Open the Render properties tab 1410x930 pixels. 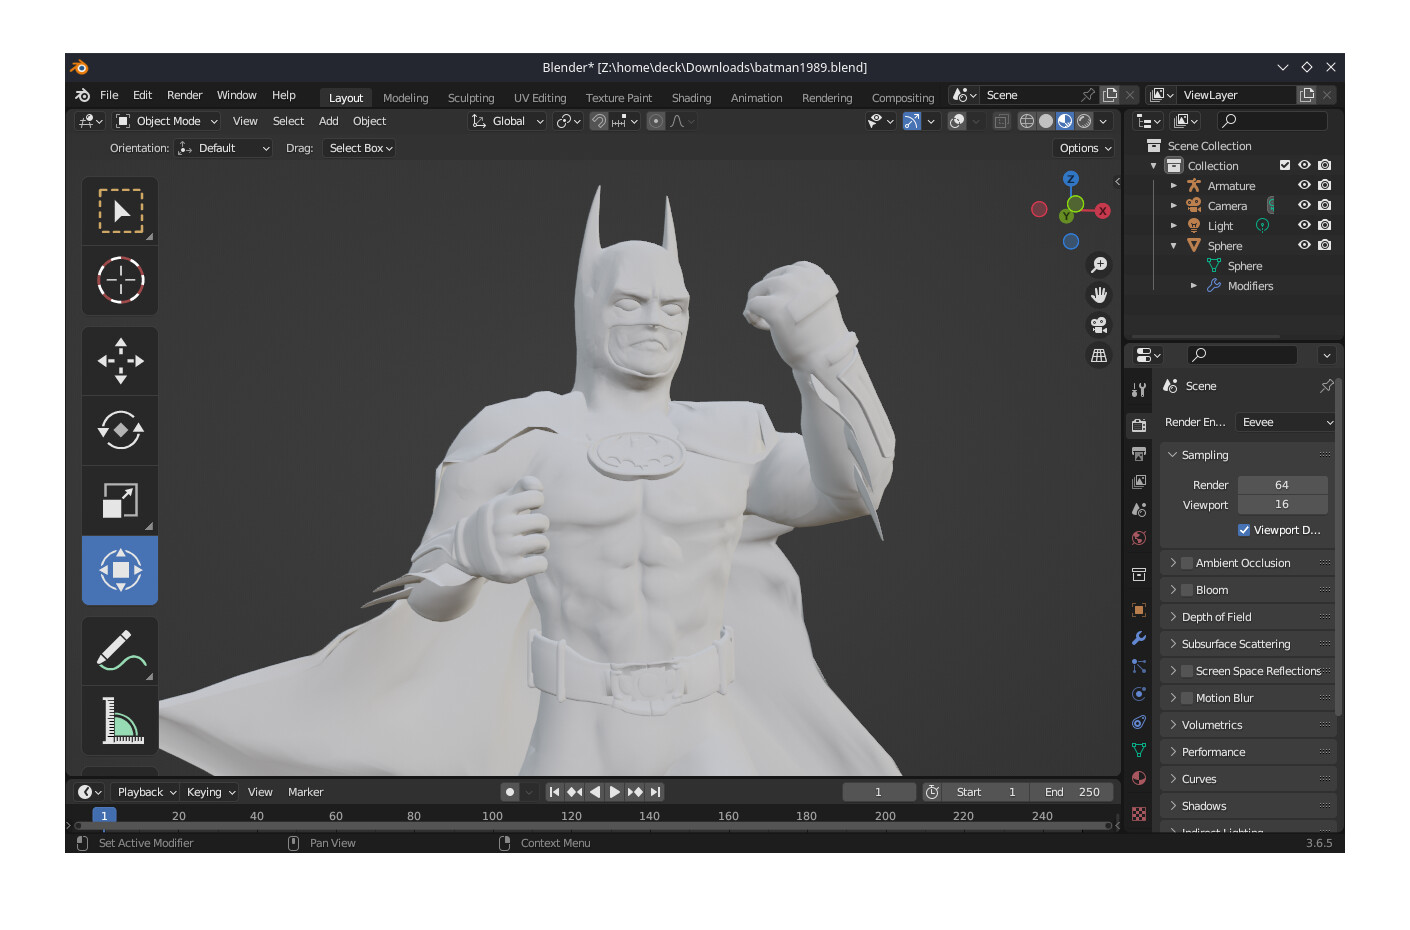(x=1139, y=425)
